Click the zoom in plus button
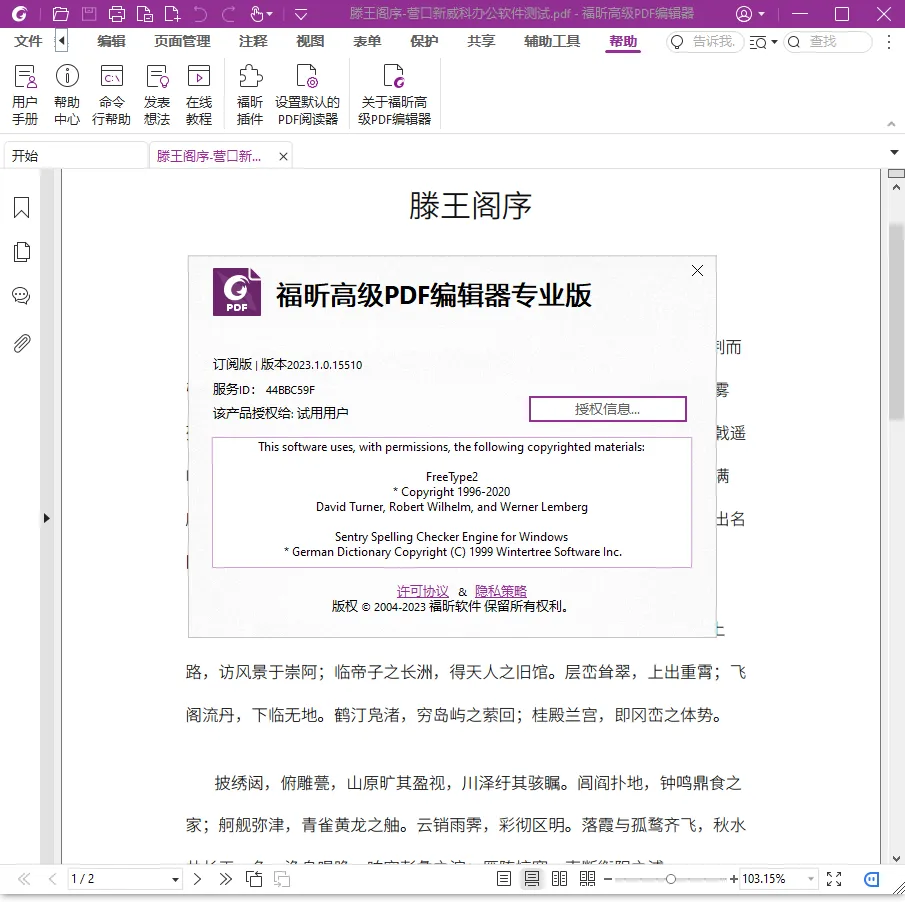The width and height of the screenshot is (905, 902). (734, 879)
